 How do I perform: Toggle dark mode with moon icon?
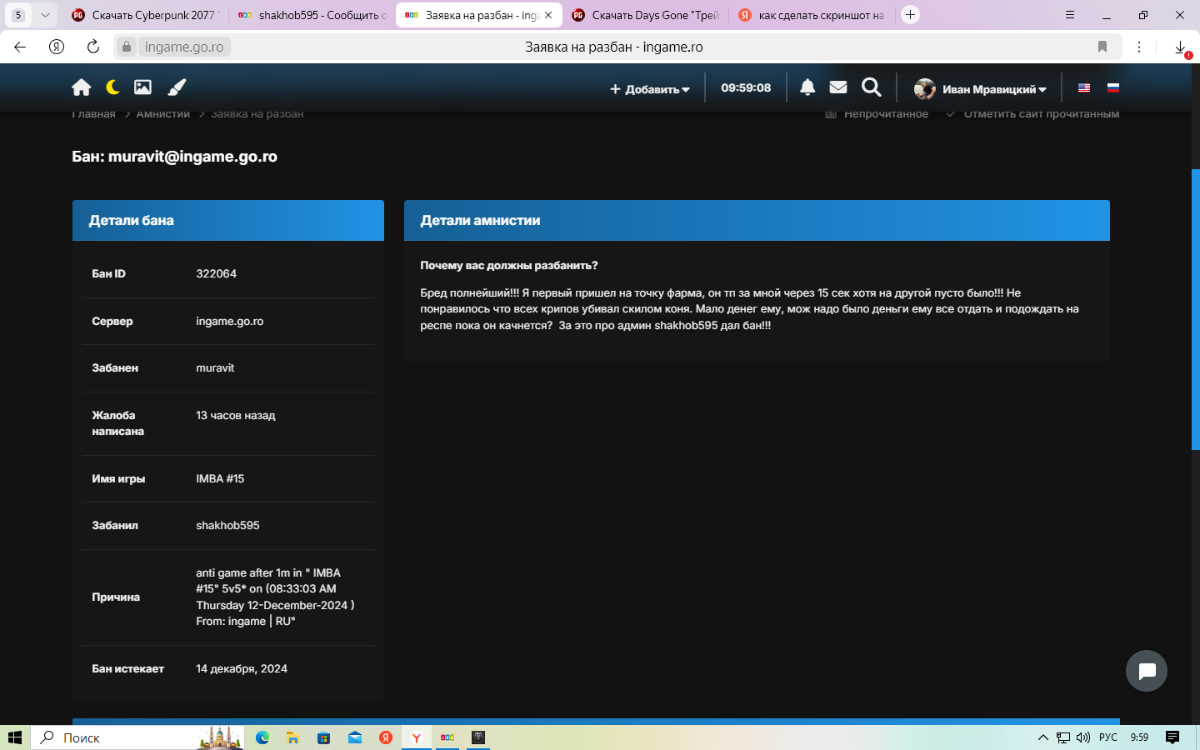(113, 88)
